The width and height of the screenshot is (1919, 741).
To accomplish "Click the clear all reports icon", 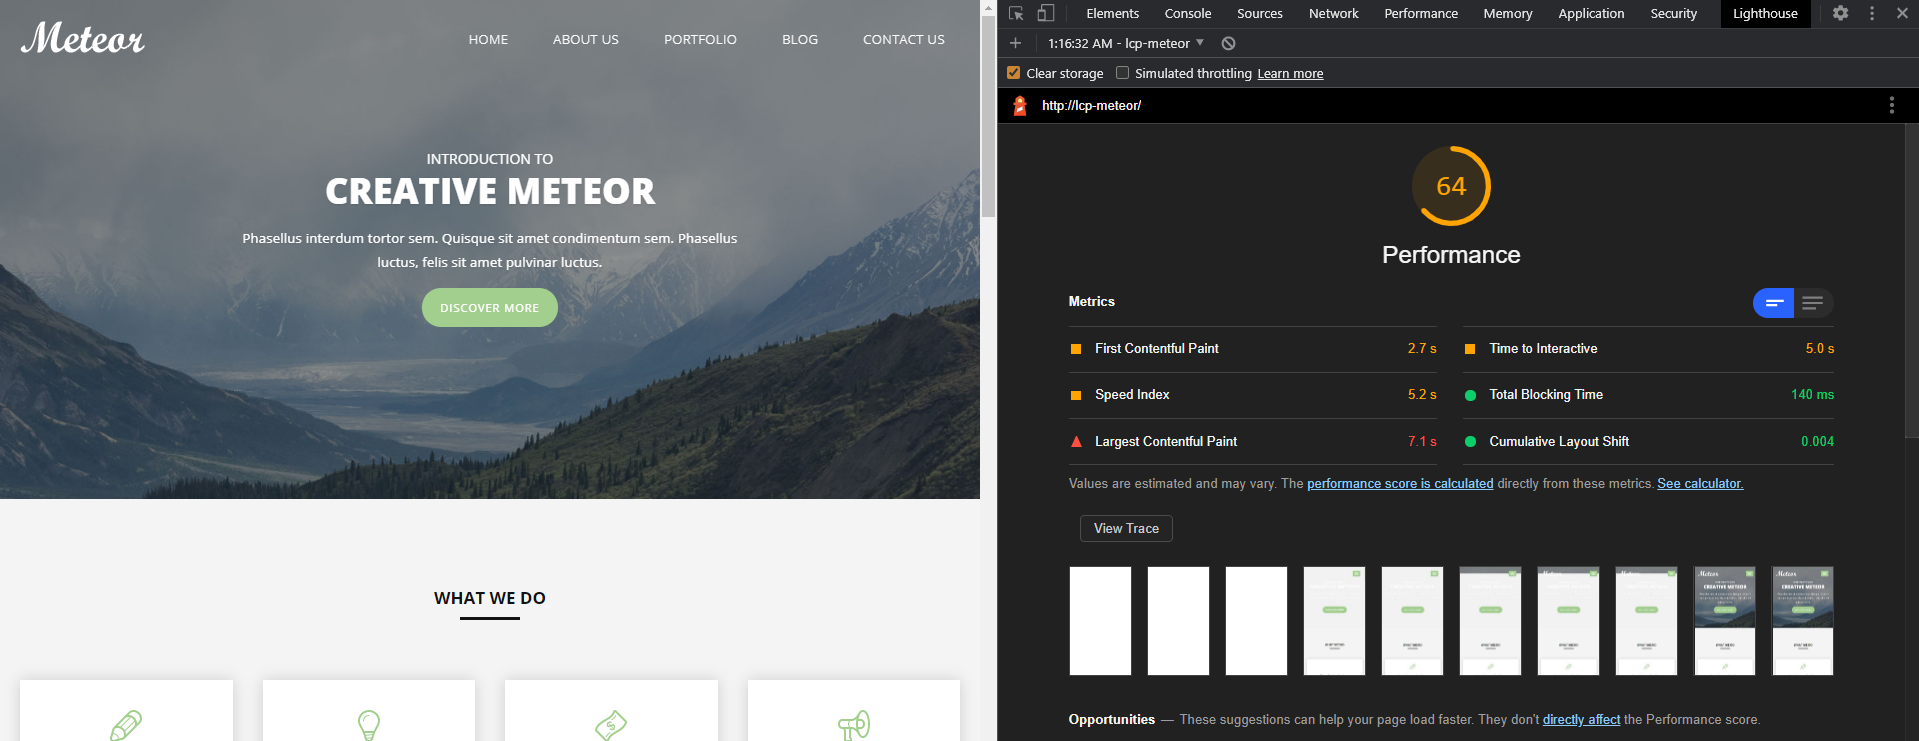I will point(1228,43).
